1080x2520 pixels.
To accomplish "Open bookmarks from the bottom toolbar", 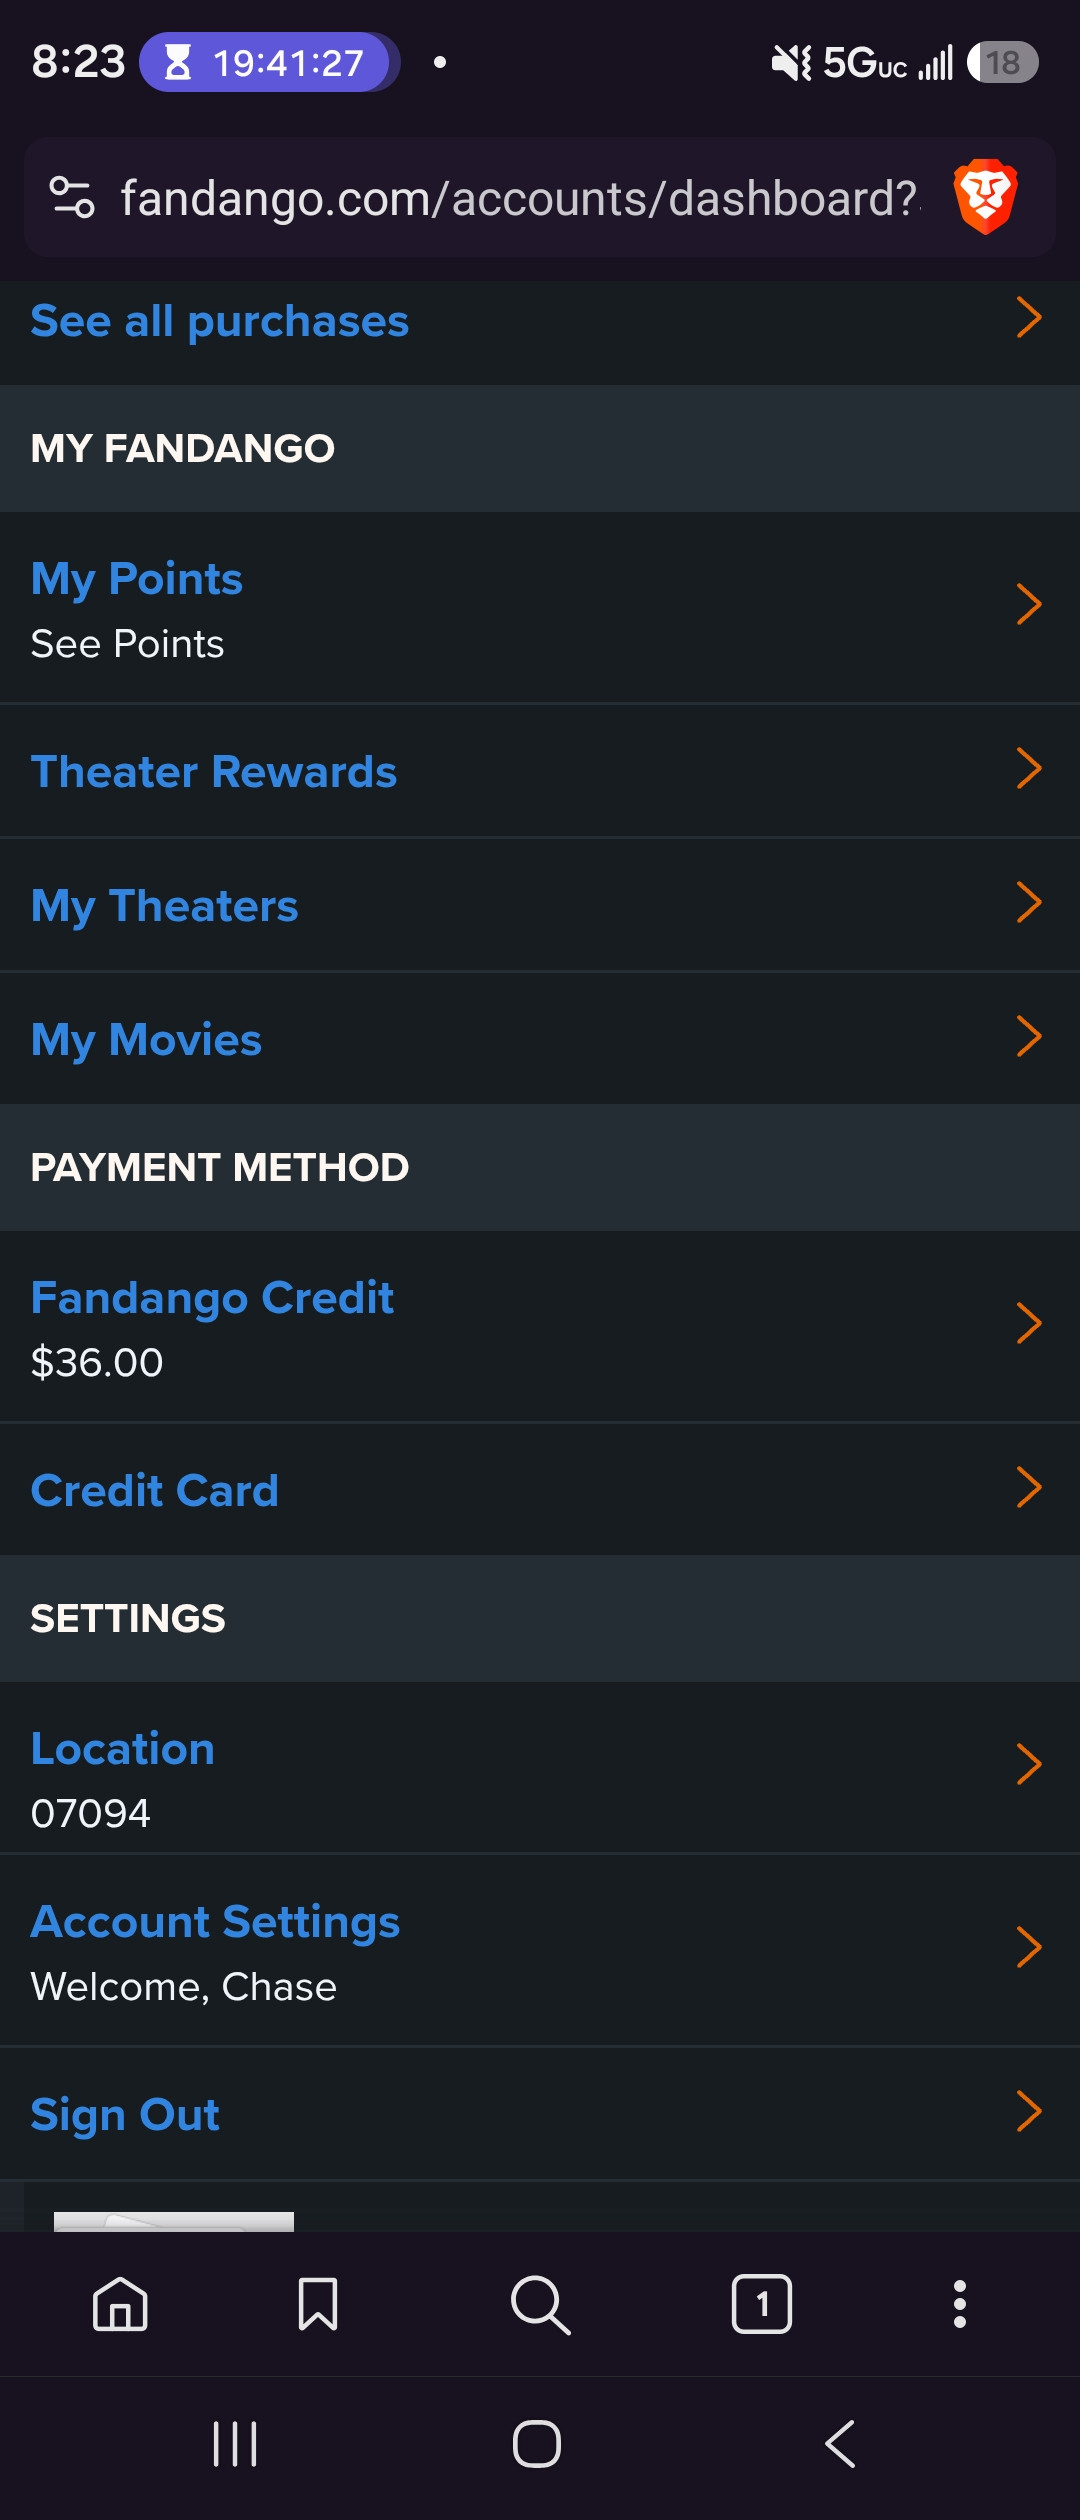I will (318, 2304).
